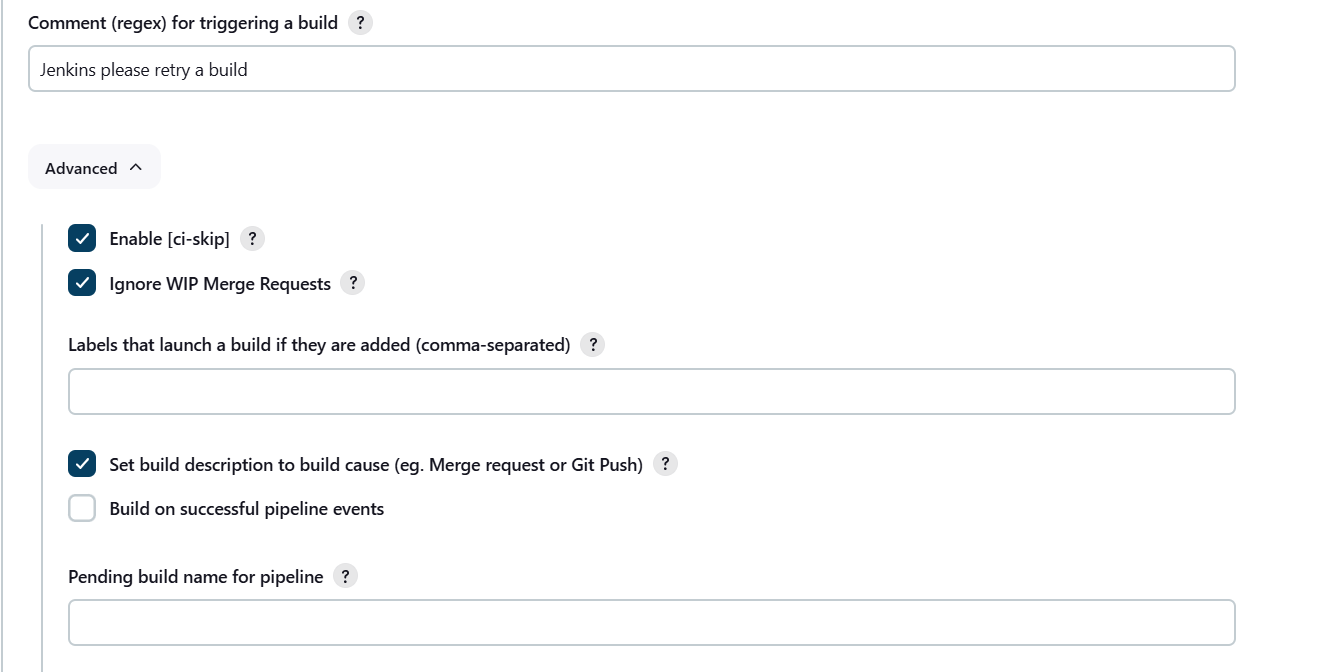The height and width of the screenshot is (672, 1333).
Task: Show help for Enable [ci-skip] option
Action: coord(252,239)
